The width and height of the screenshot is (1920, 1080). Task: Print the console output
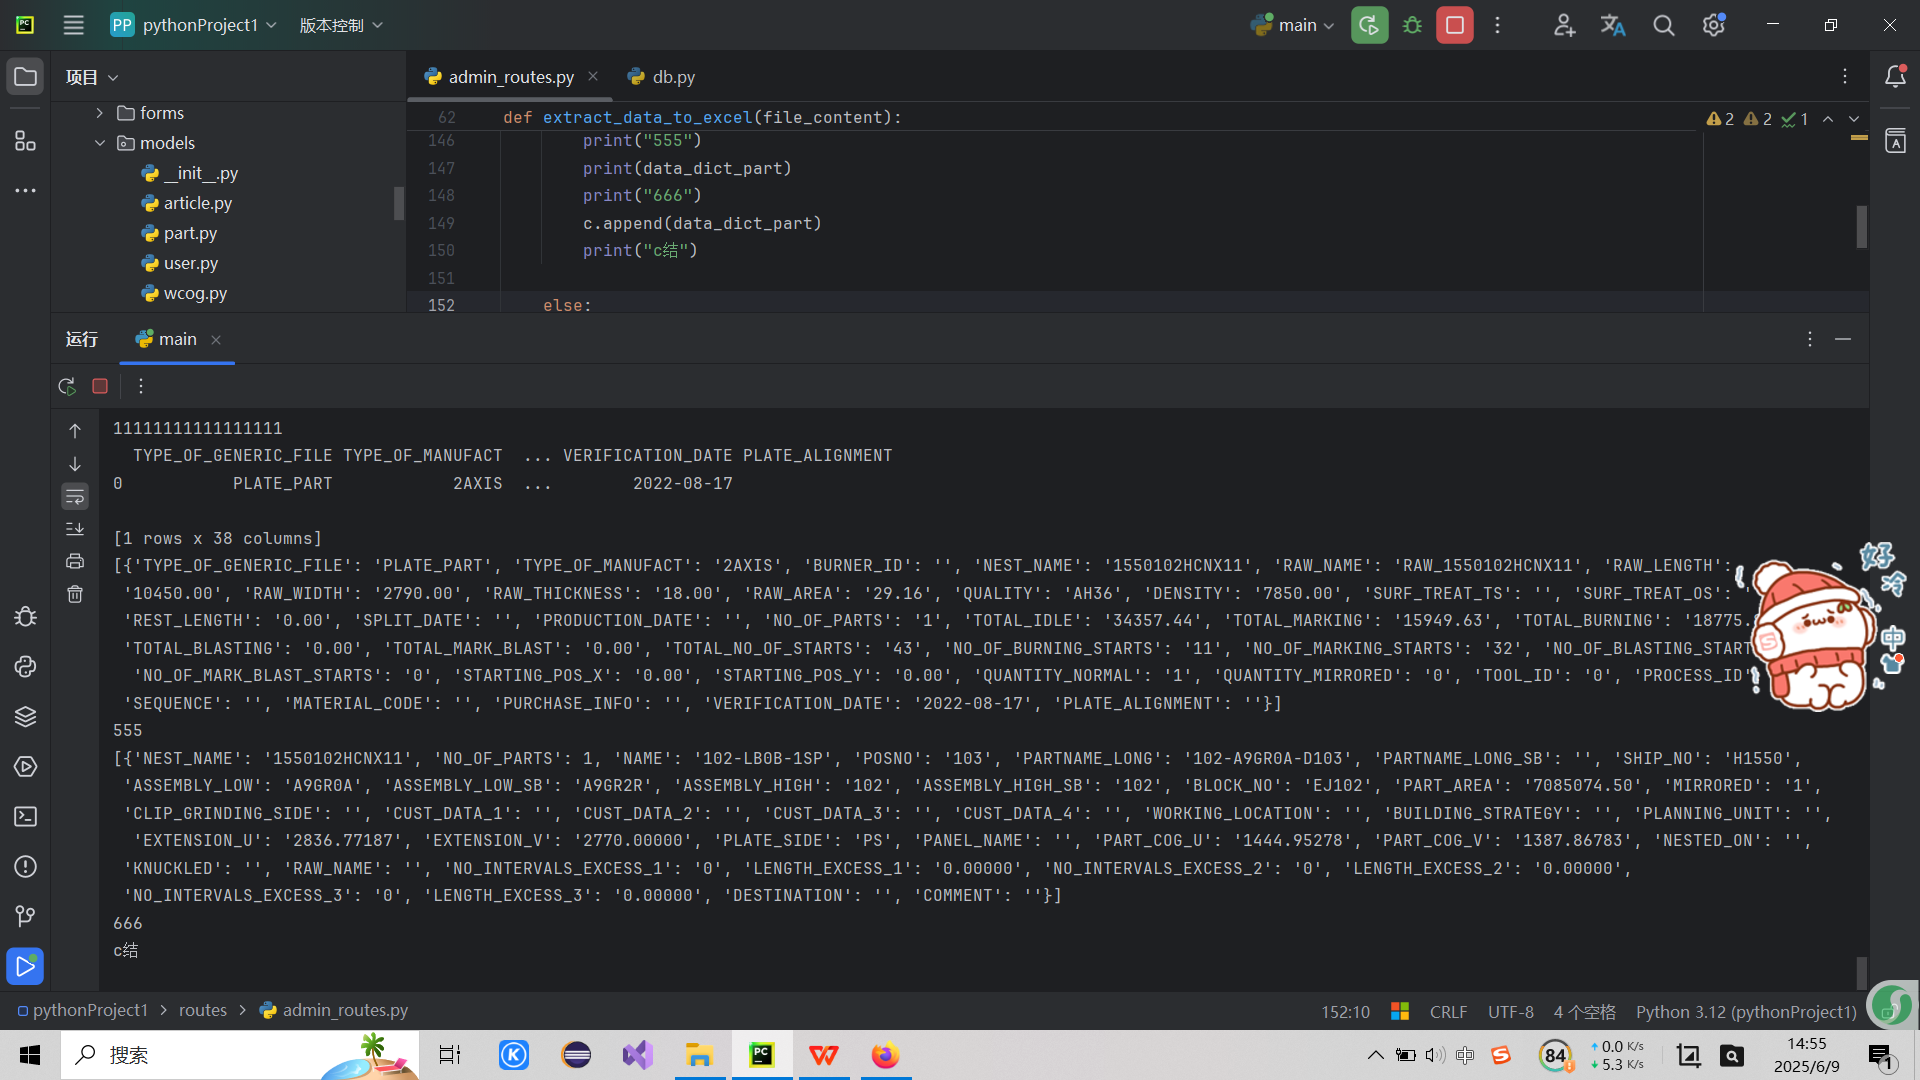tap(75, 561)
